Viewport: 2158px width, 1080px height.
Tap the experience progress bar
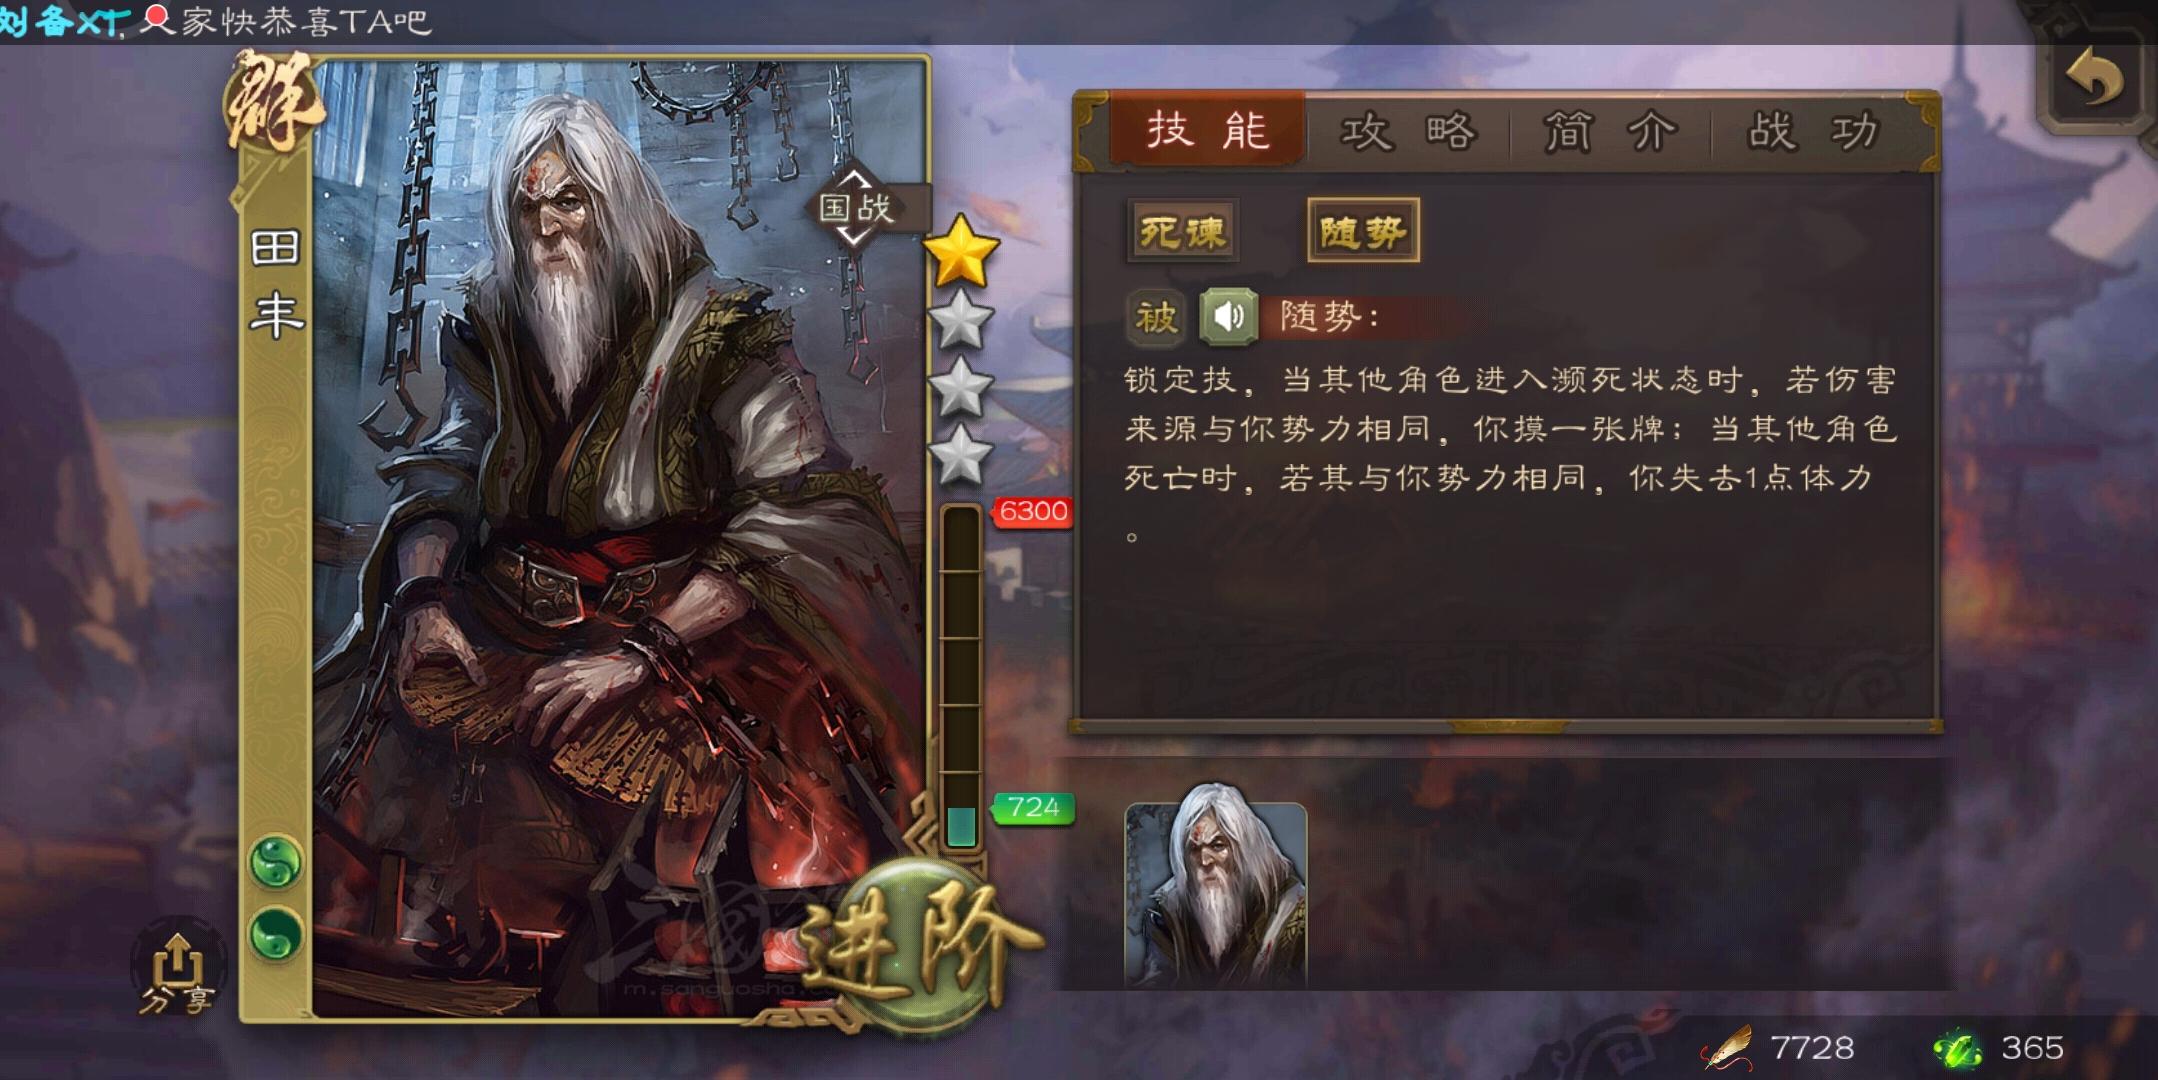click(x=961, y=678)
